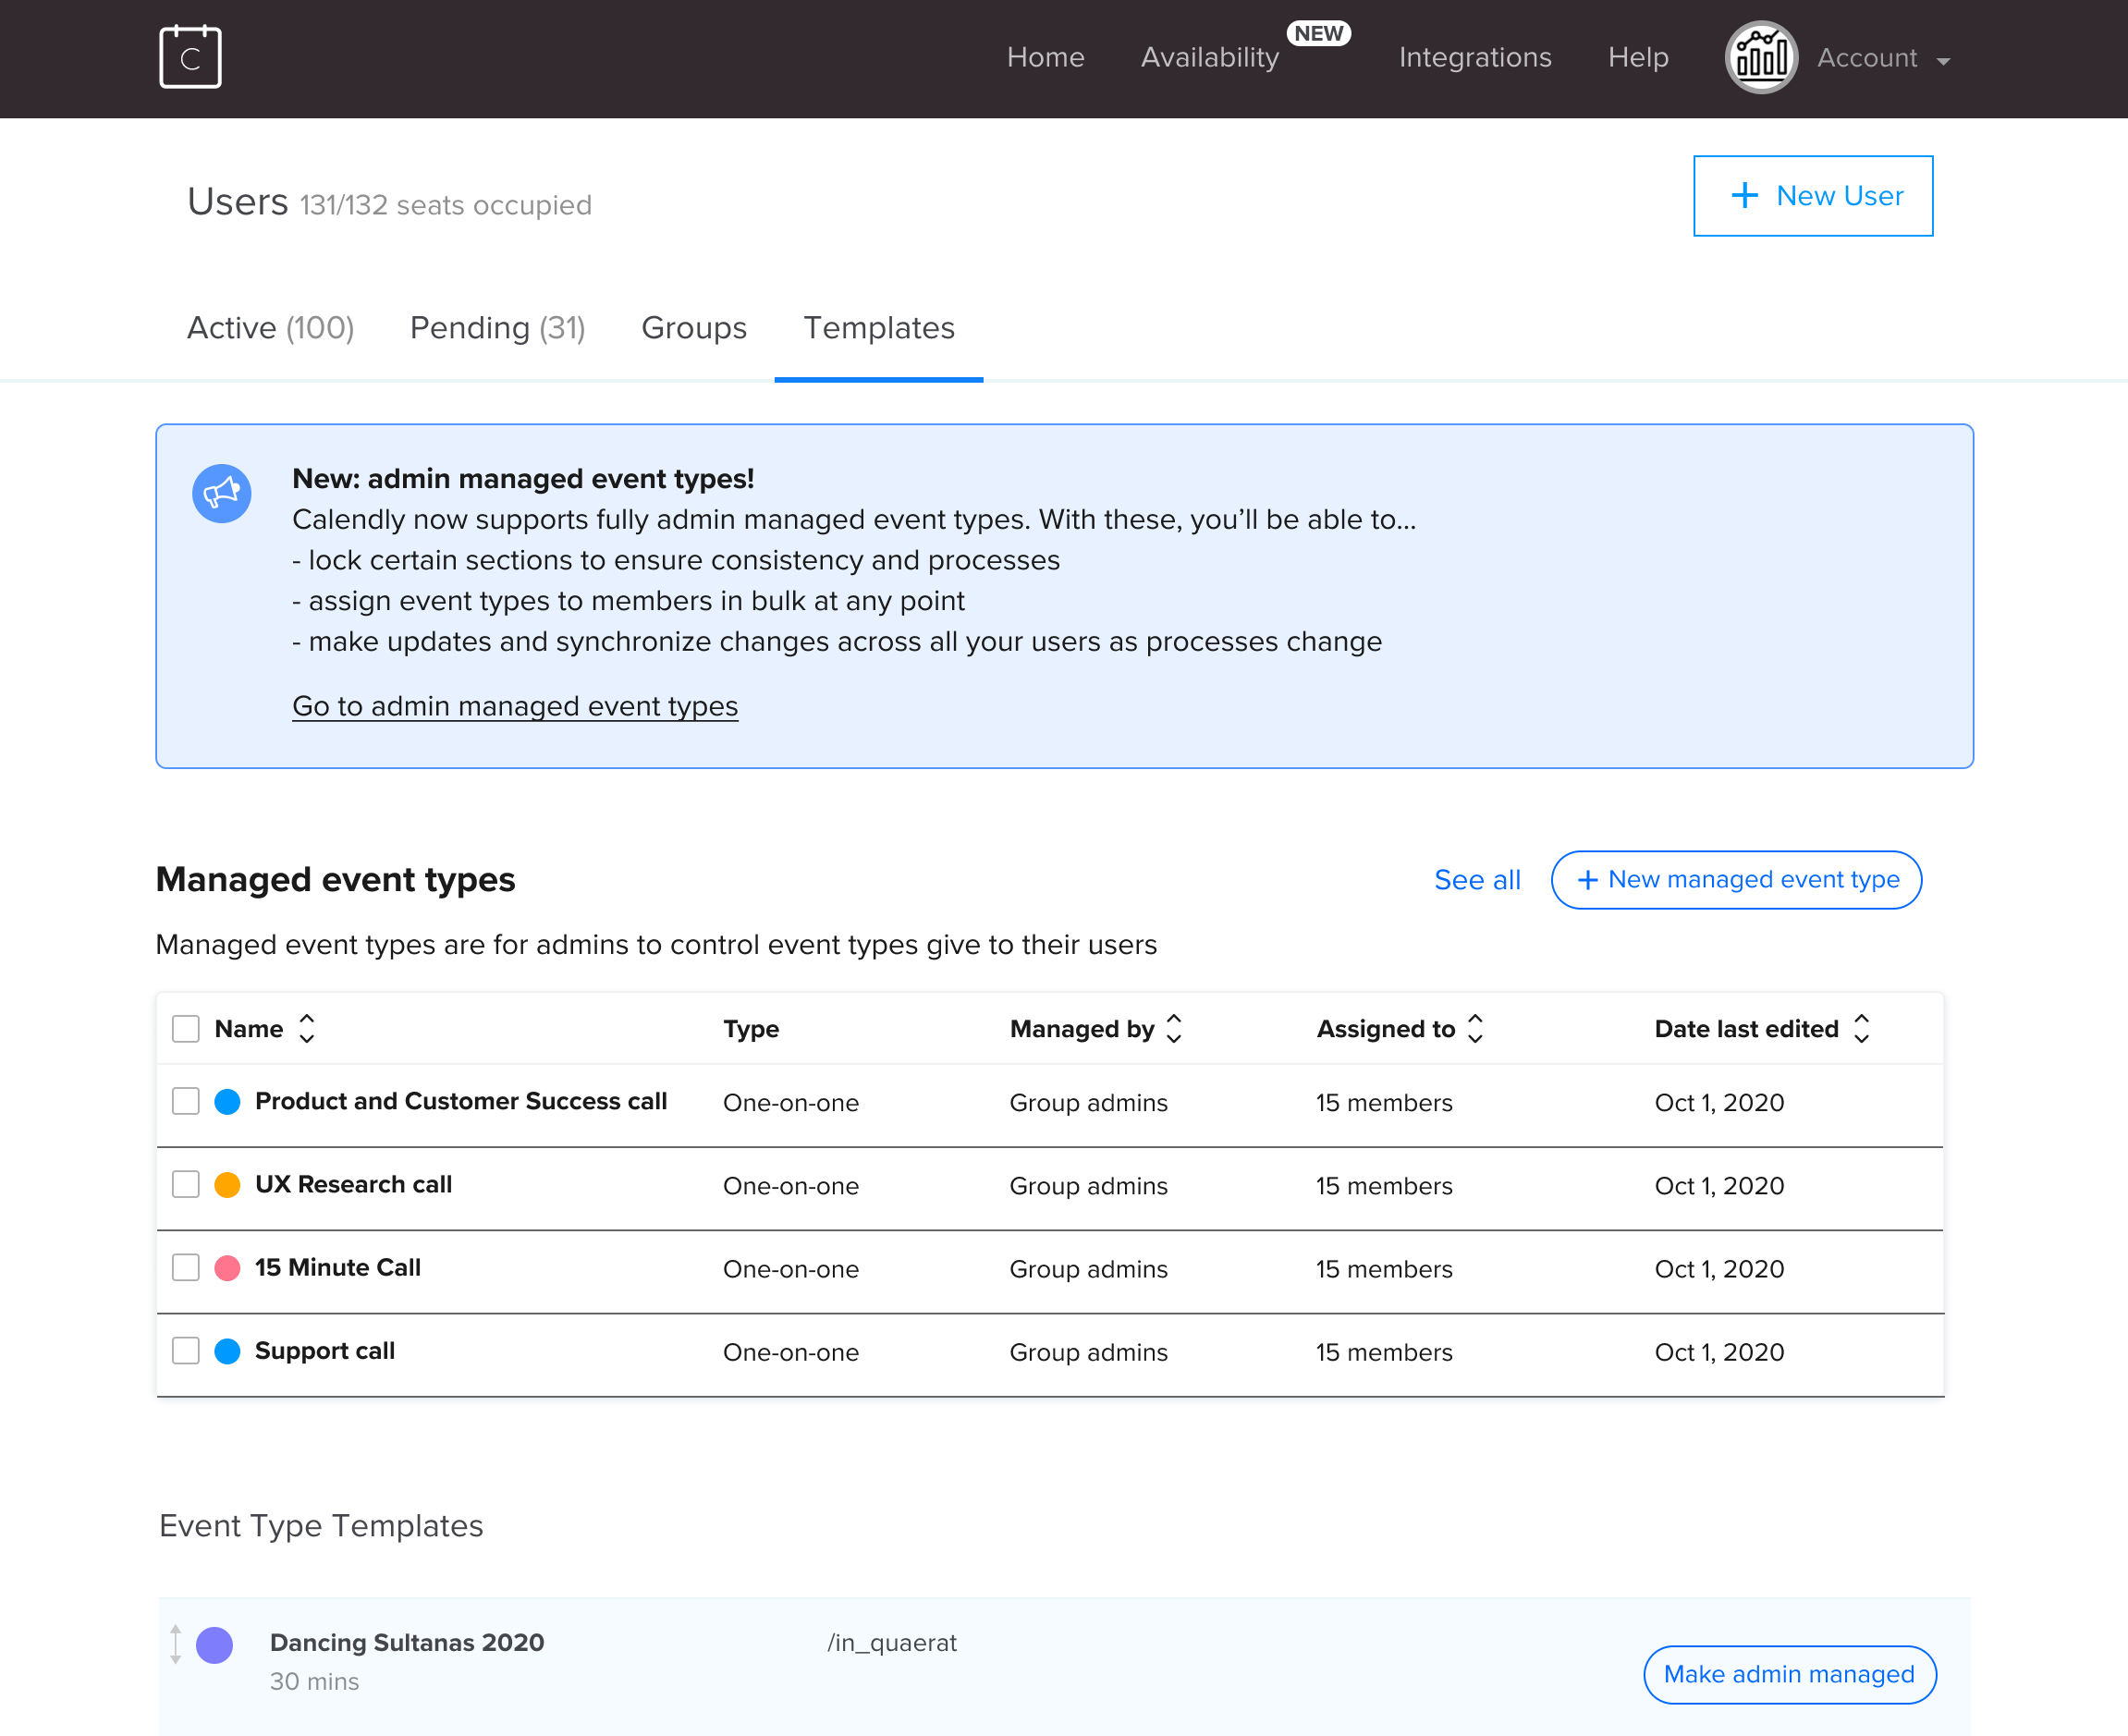Select all managed event types checkbox
2128x1736 pixels.
pos(186,1028)
